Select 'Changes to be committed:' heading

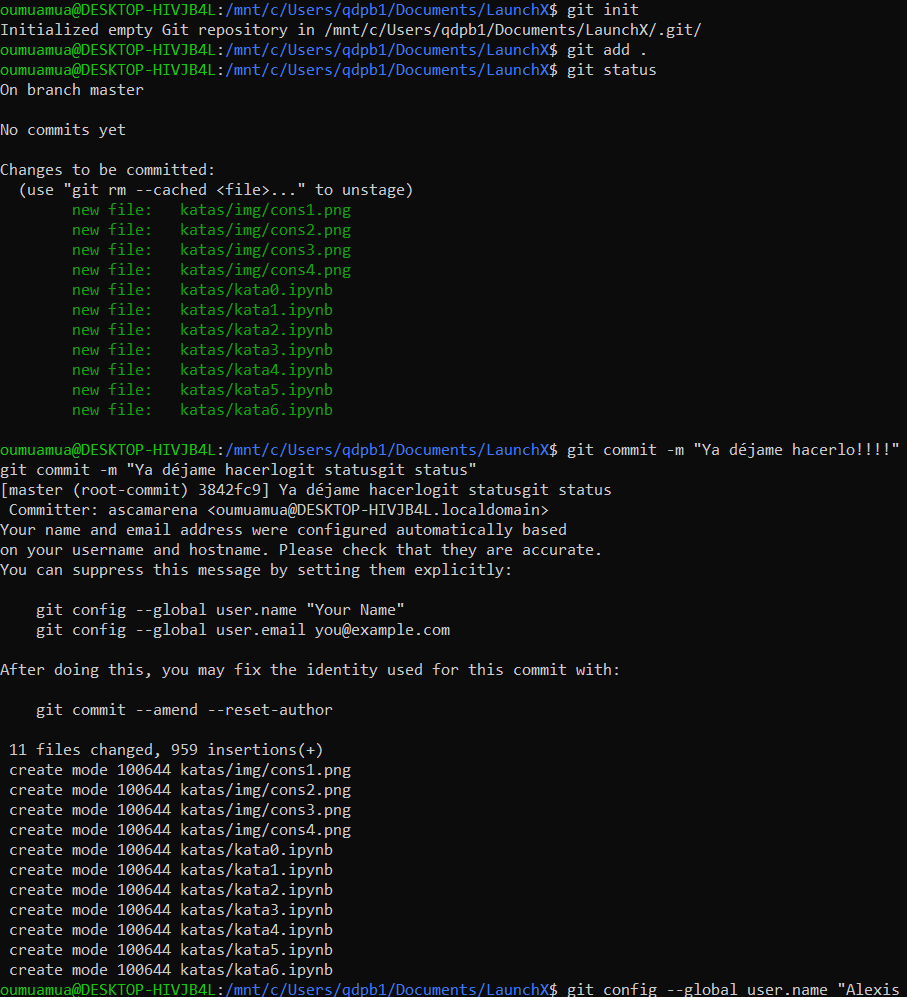tap(107, 170)
